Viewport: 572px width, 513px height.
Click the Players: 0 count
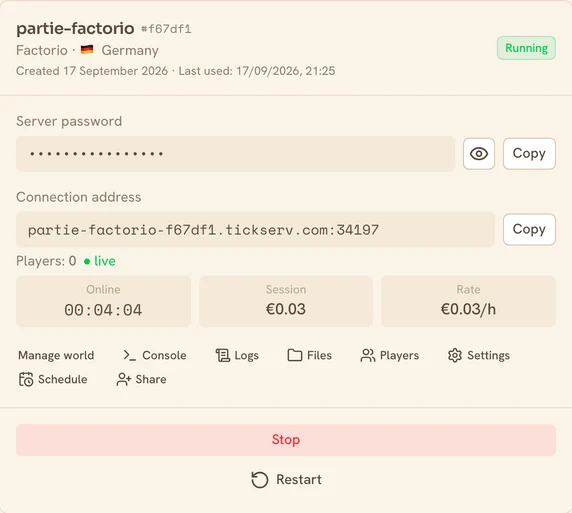coord(46,261)
